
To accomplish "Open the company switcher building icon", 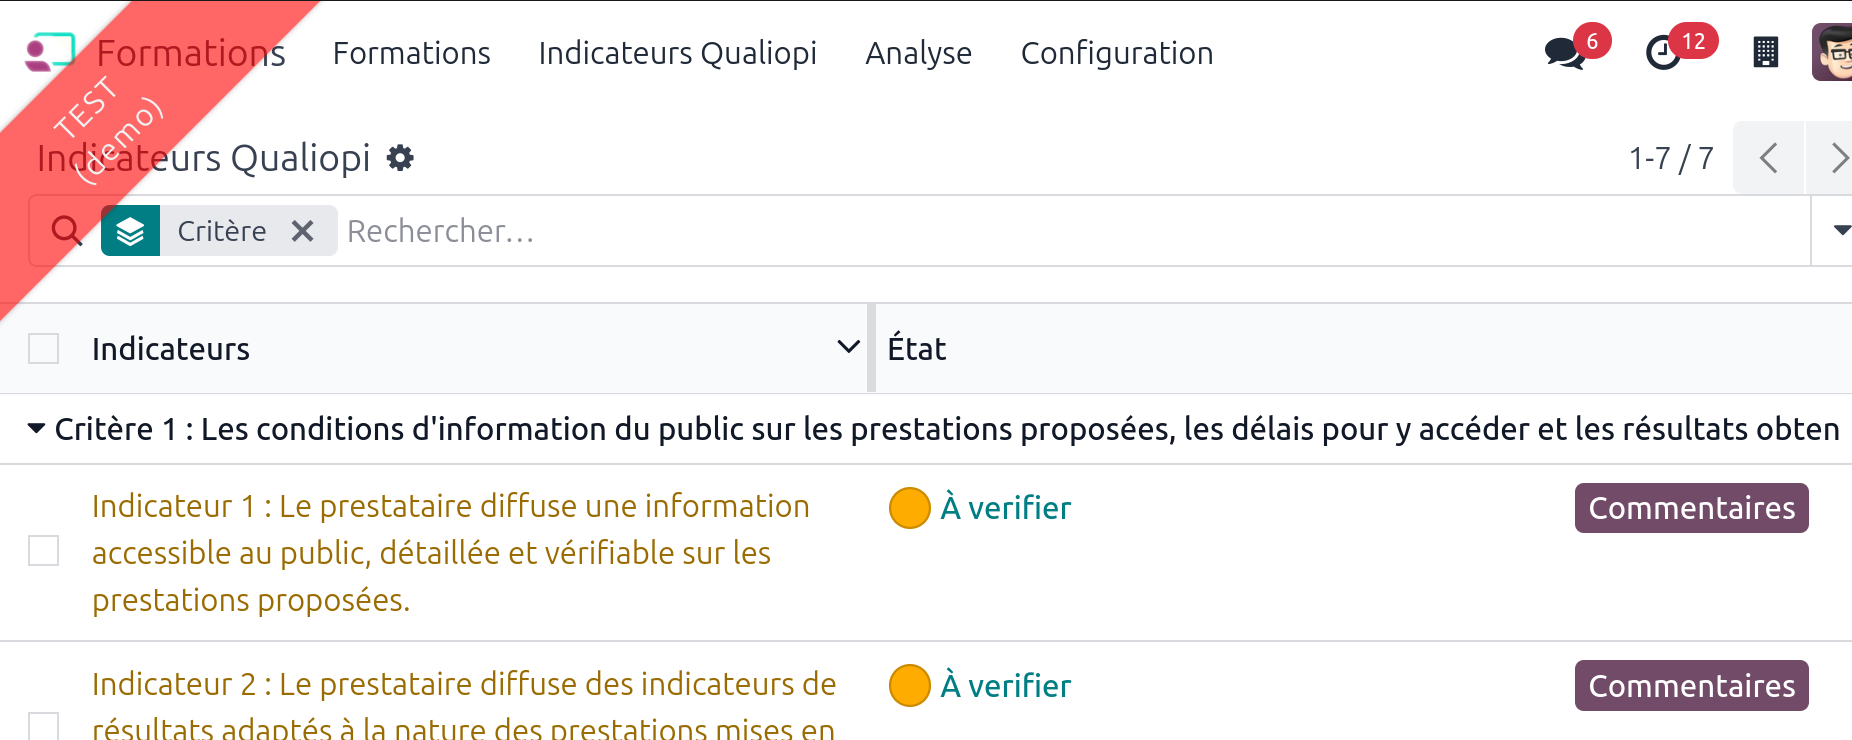I will 1766,53.
